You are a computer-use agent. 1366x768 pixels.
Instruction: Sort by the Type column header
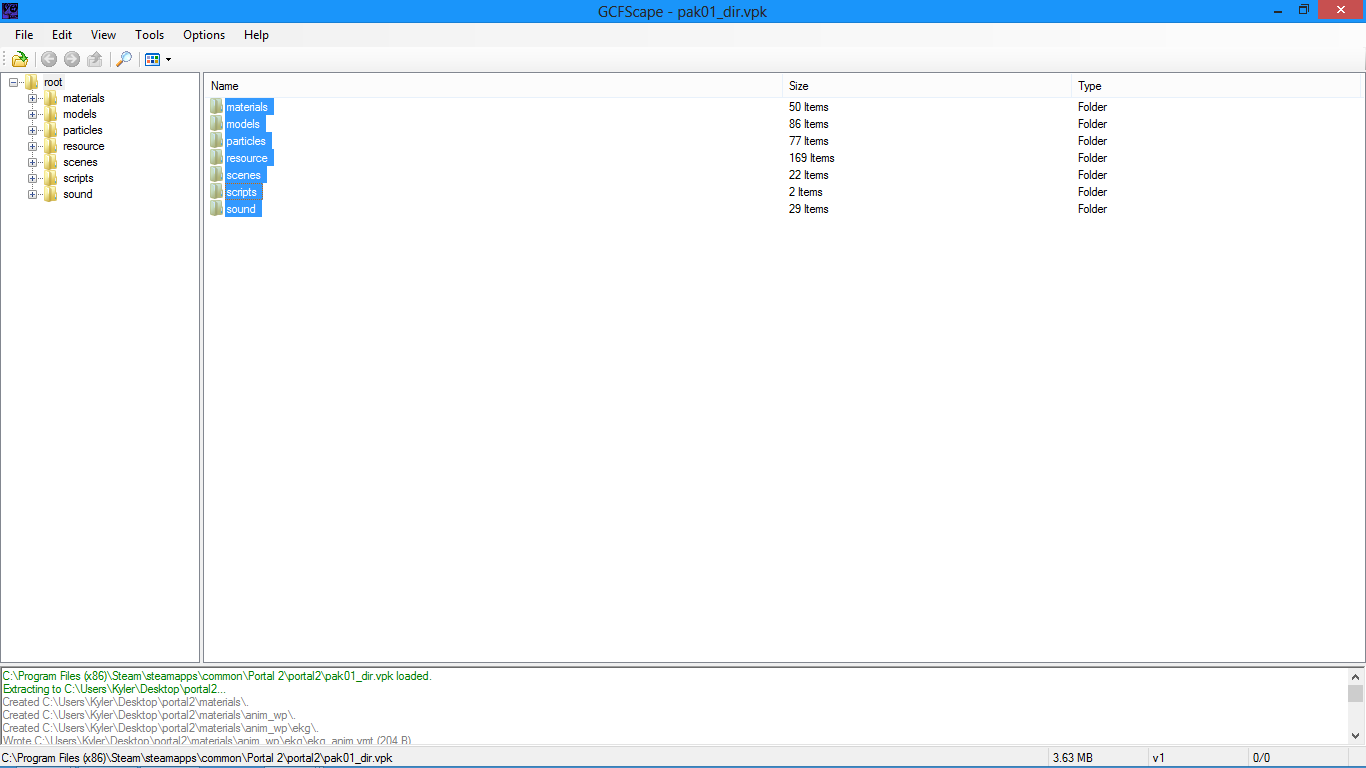pos(1217,86)
